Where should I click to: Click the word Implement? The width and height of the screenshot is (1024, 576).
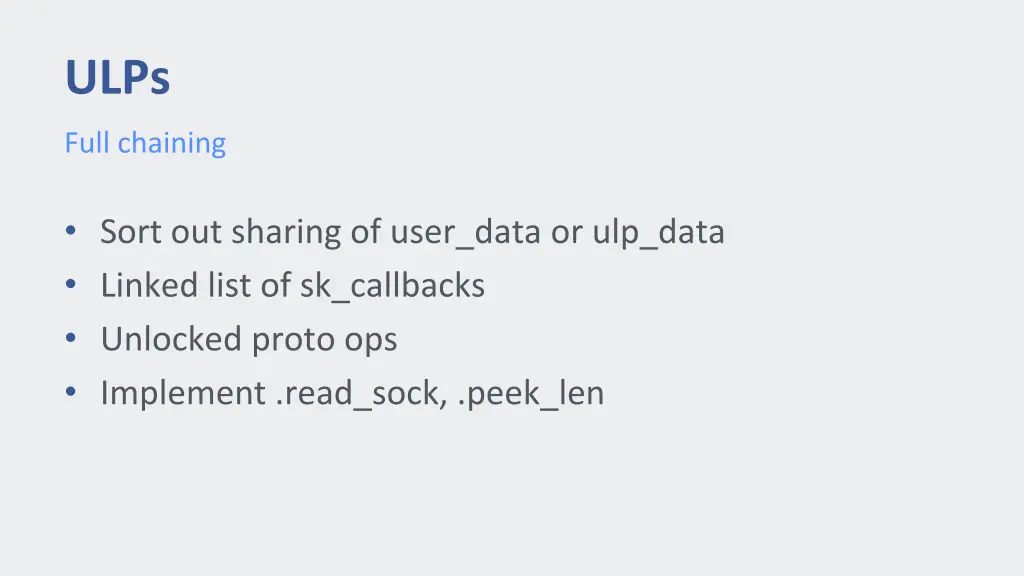coord(183,394)
